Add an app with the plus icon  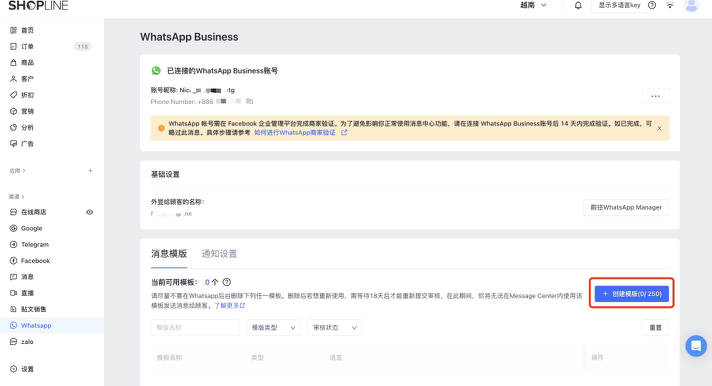coord(90,171)
